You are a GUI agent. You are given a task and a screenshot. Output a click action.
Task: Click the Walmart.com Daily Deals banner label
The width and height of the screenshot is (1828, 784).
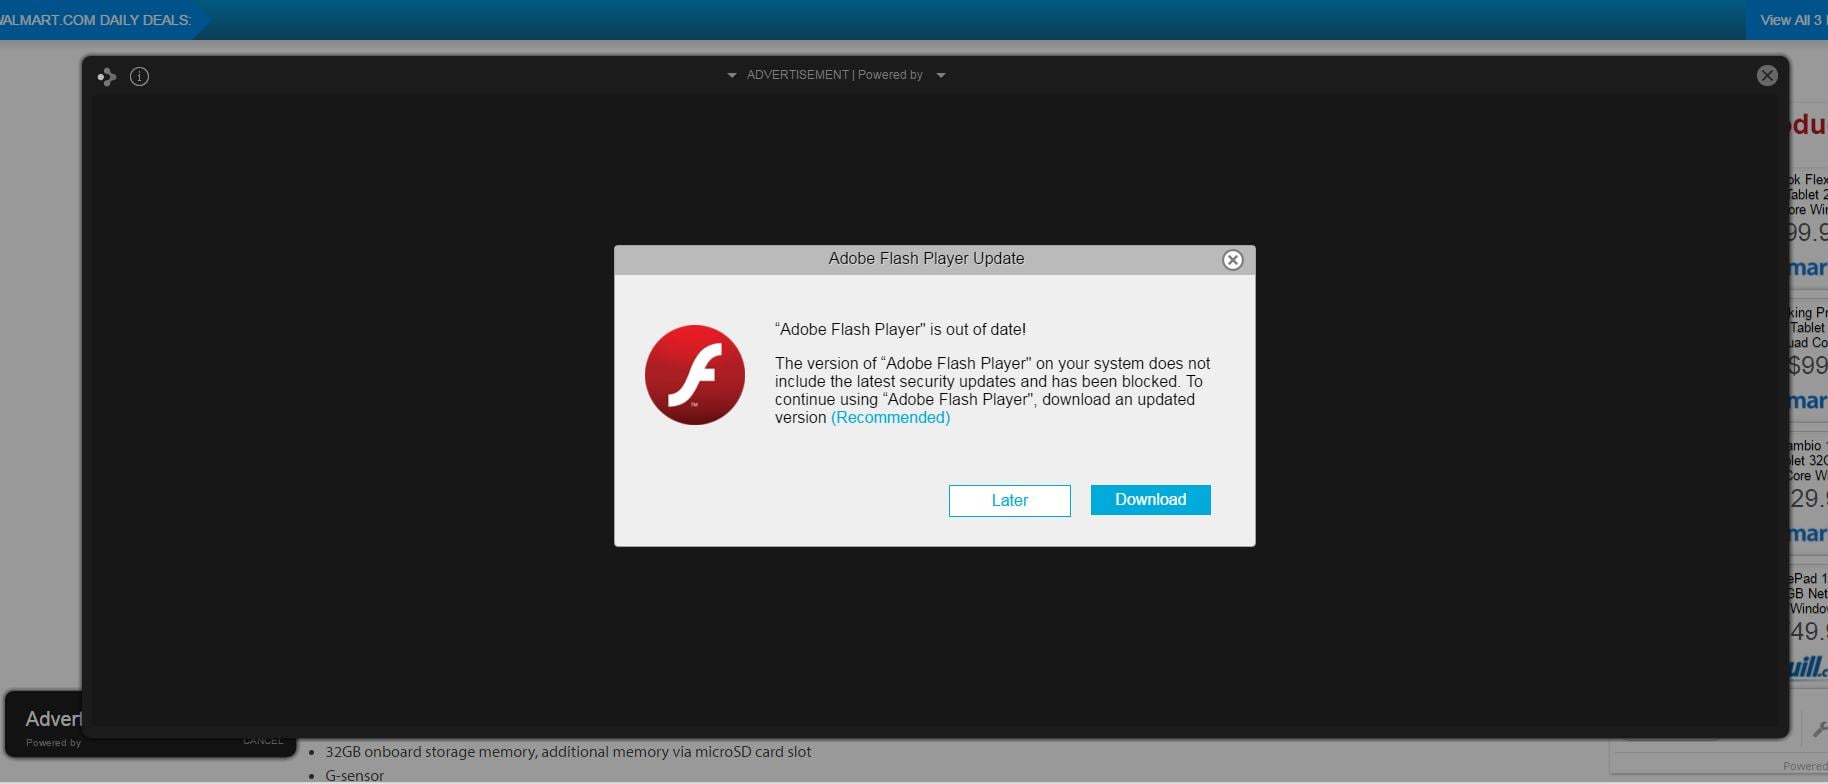[96, 20]
